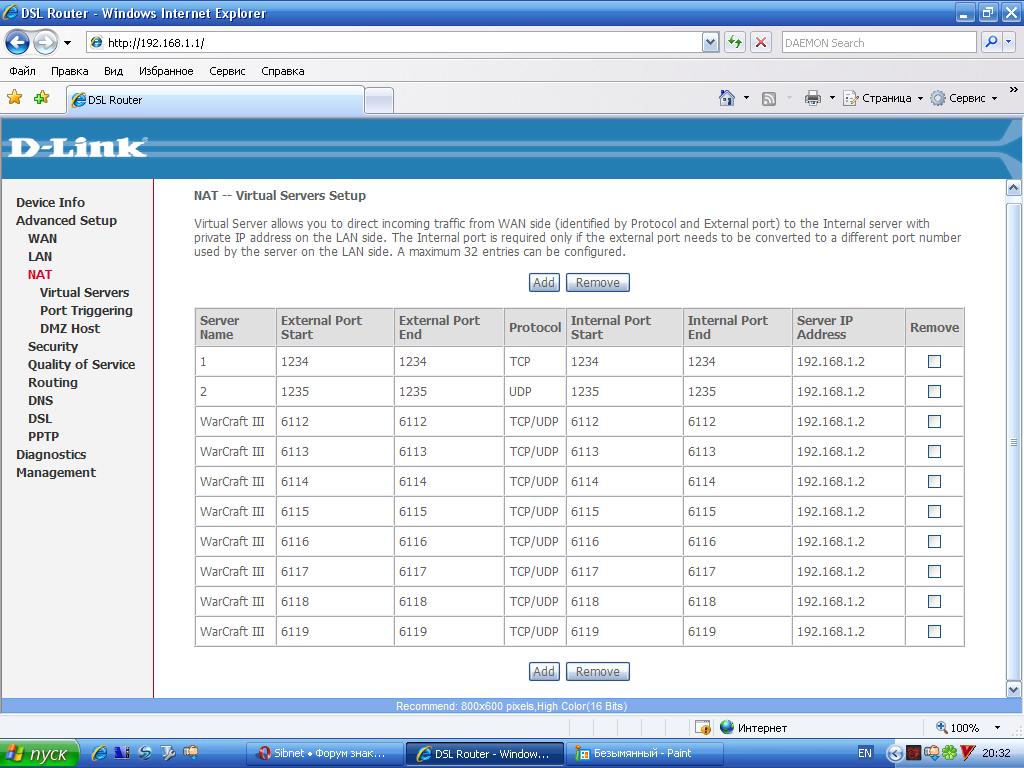The image size is (1024, 768).
Task: Open a new blank browser tab
Action: click(379, 101)
